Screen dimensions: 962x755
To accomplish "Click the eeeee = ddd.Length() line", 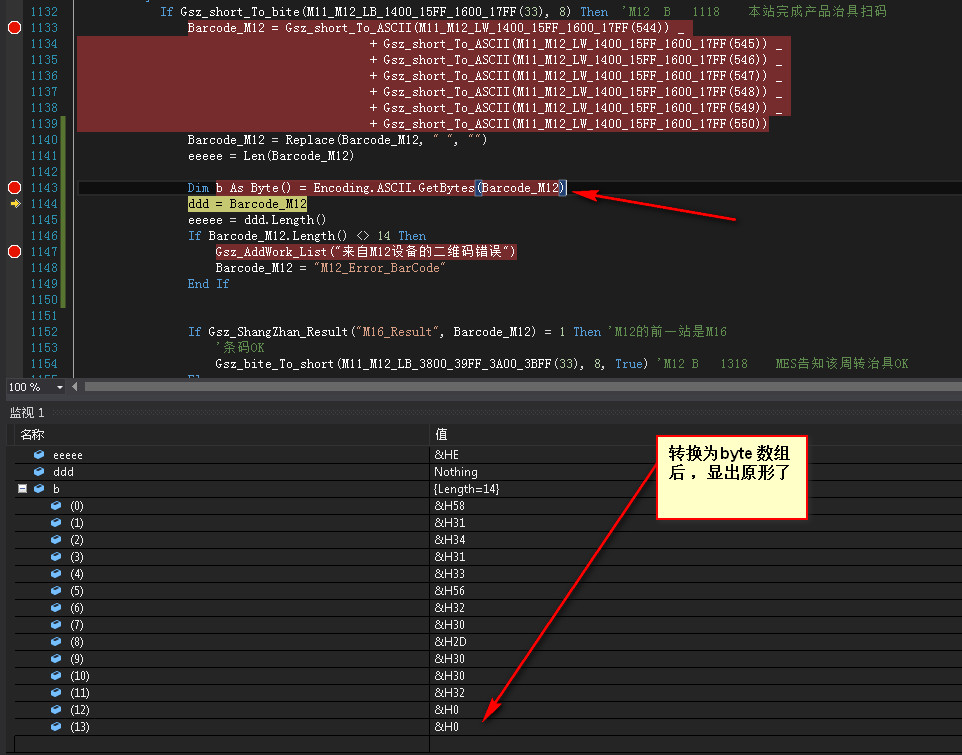I will 257,220.
